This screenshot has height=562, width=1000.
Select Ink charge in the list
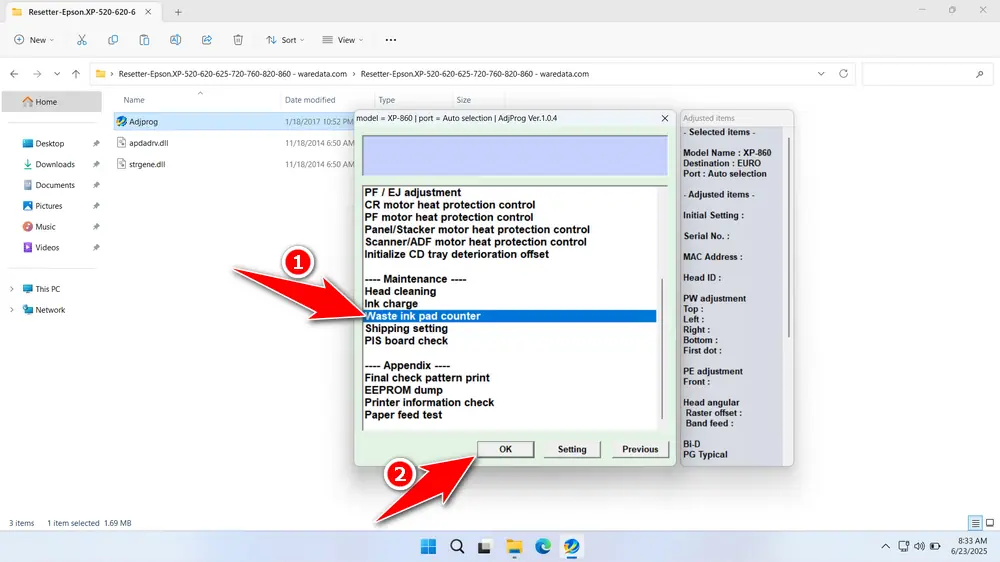[391, 304]
